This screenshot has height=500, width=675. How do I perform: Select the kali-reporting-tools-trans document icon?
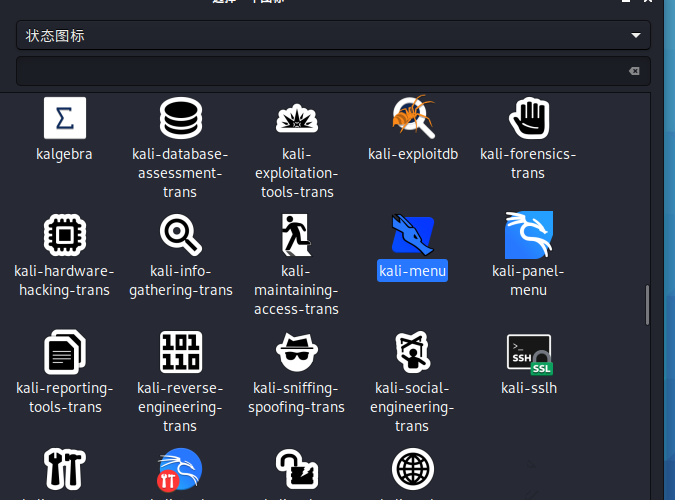pyautogui.click(x=65, y=352)
